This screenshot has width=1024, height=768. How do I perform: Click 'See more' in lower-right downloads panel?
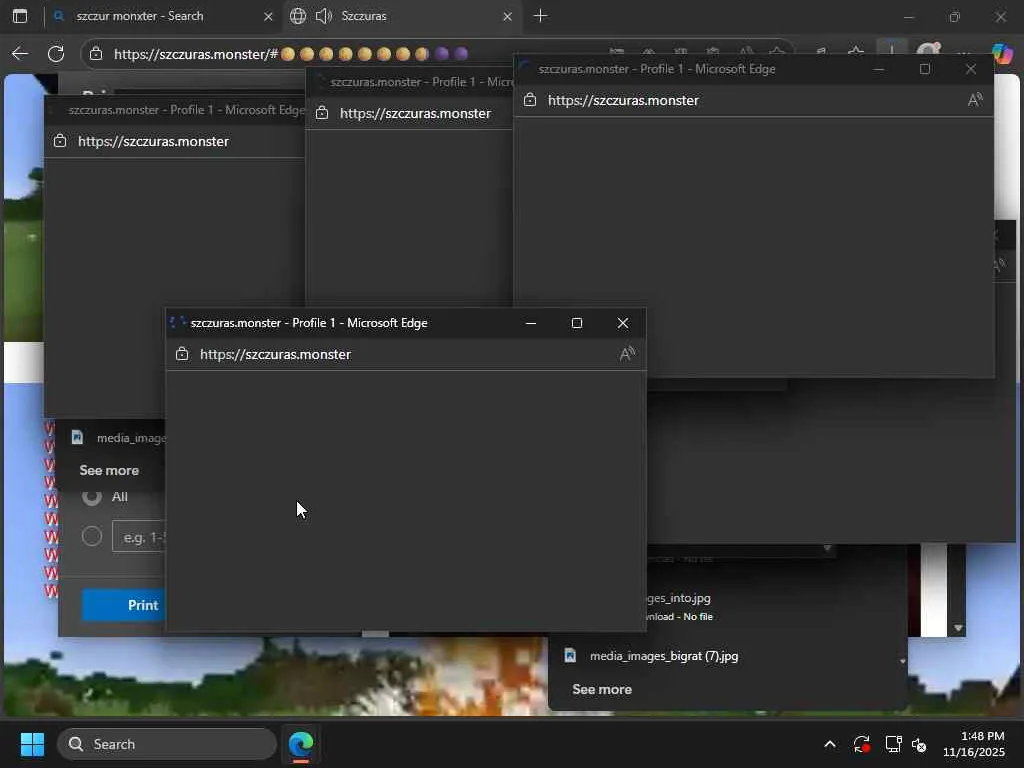[602, 690]
